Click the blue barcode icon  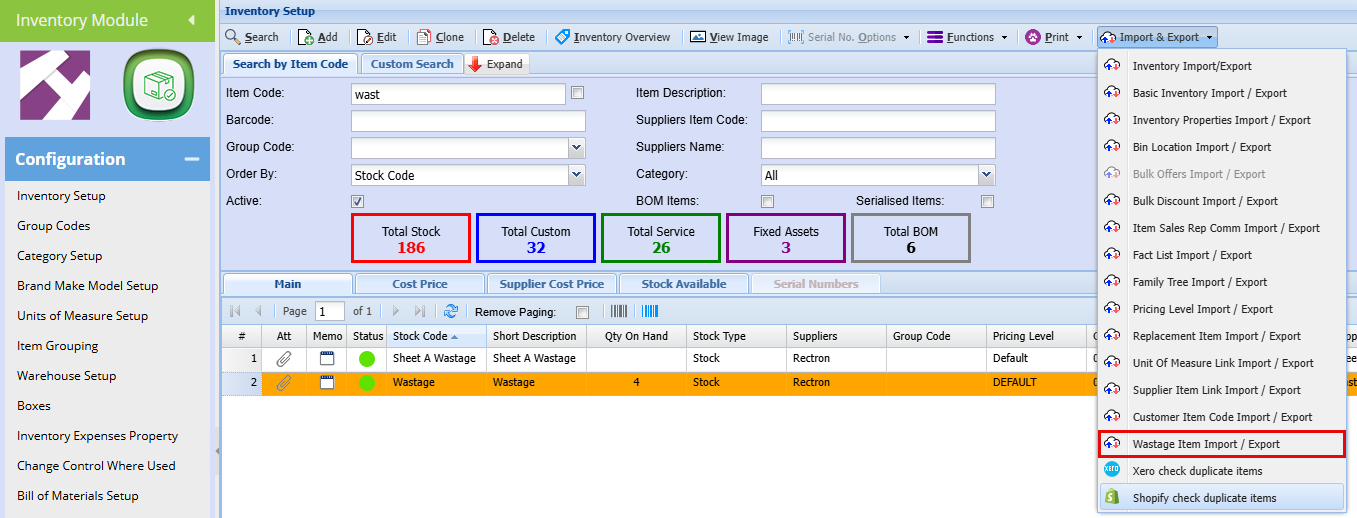coord(650,311)
